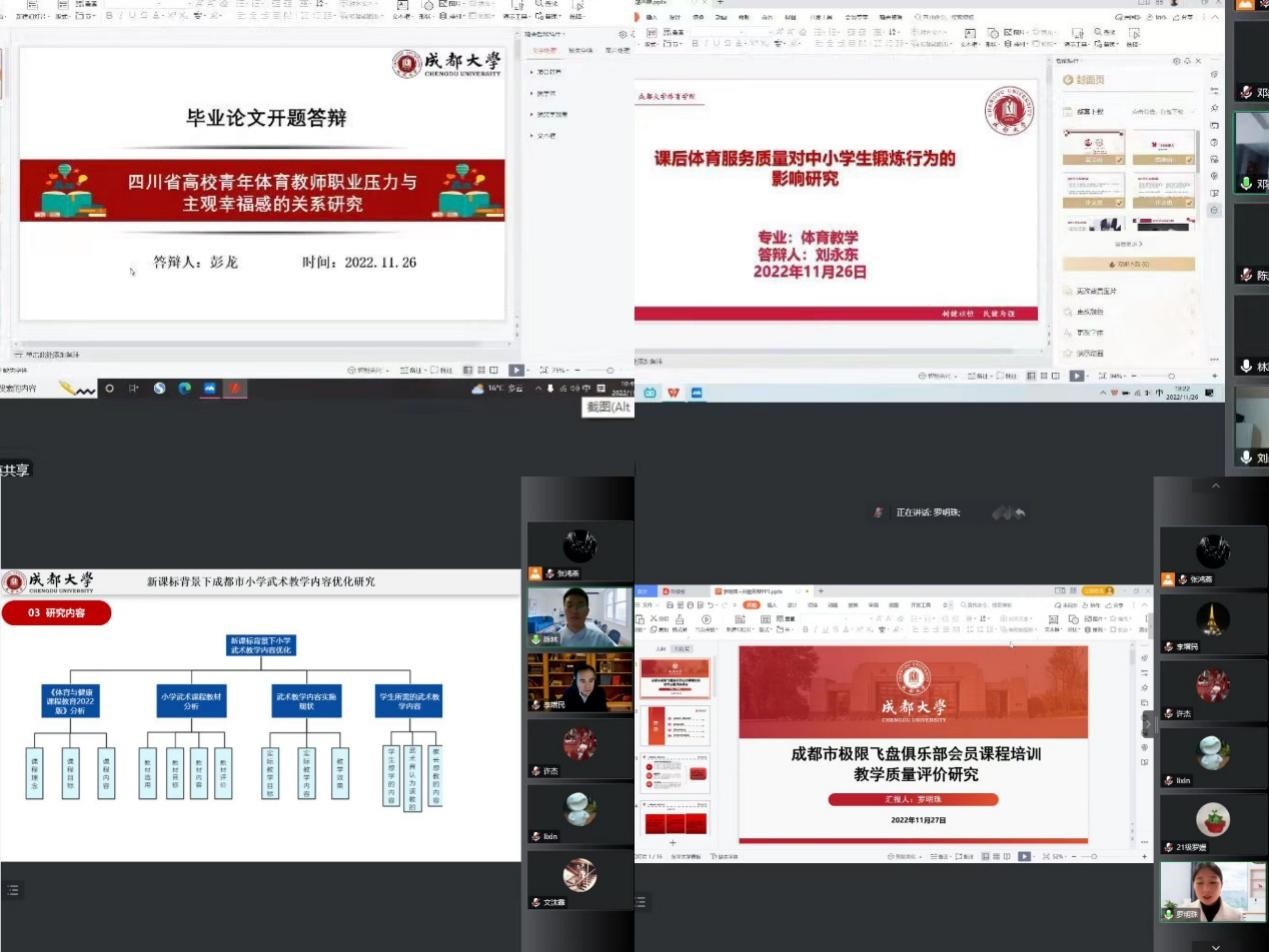
Task: Start slideshow from status bar in 彭龙 window
Action: pos(516,370)
